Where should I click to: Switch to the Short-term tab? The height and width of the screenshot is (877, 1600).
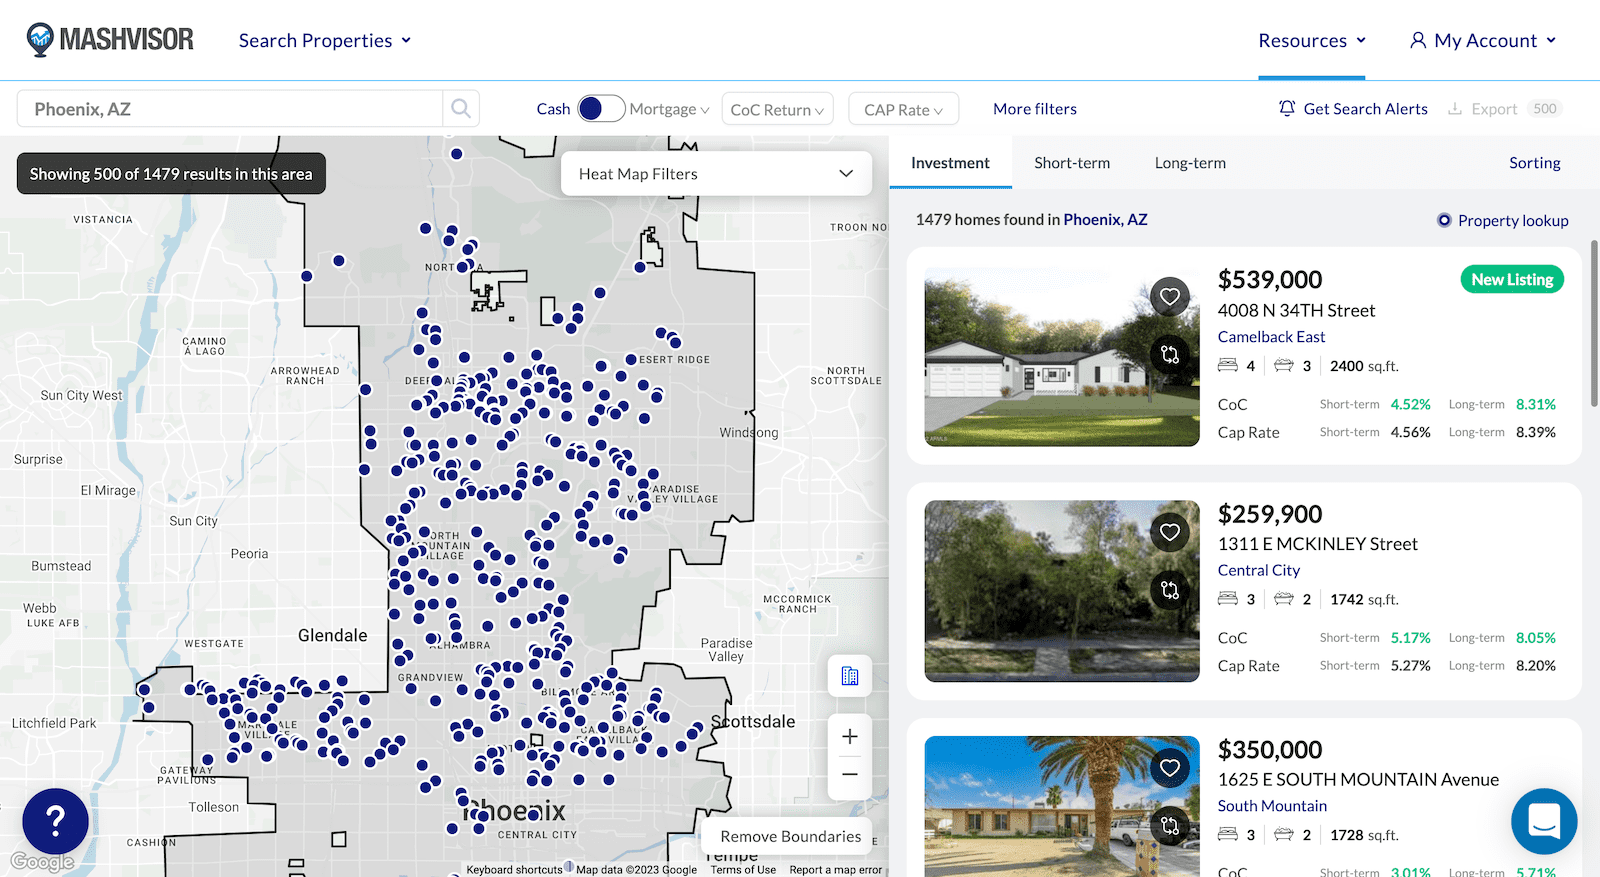(x=1072, y=163)
